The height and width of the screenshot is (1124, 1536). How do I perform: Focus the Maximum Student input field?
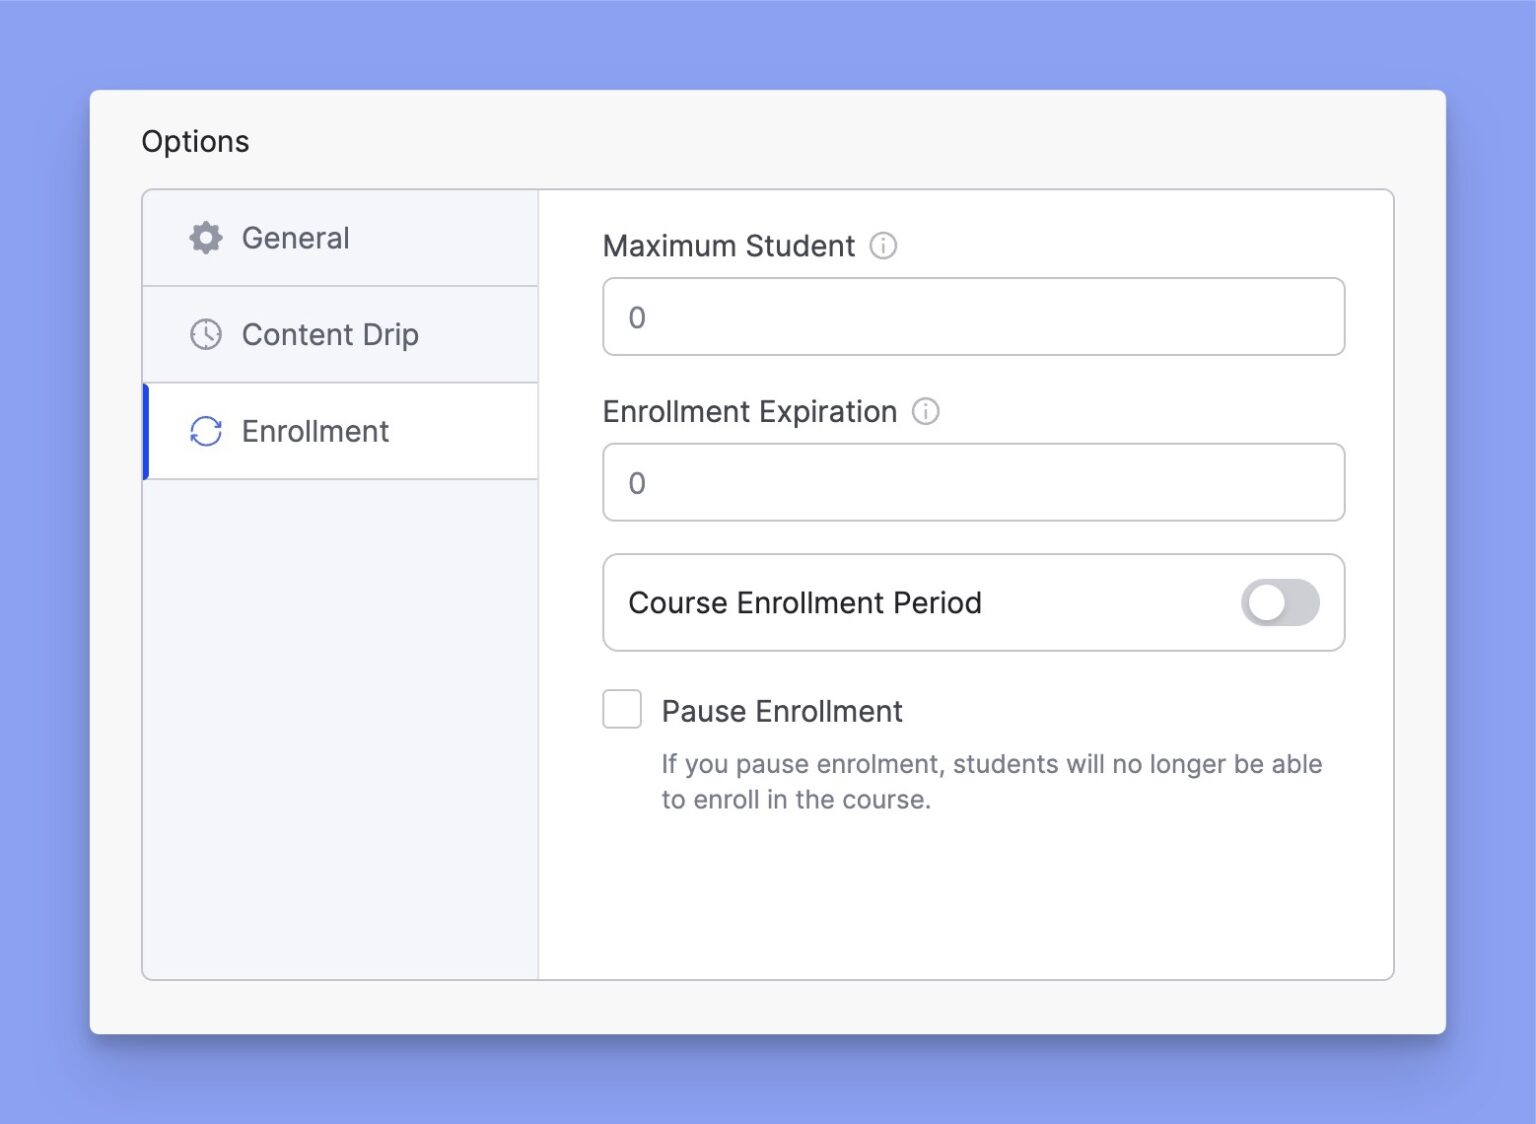973,317
